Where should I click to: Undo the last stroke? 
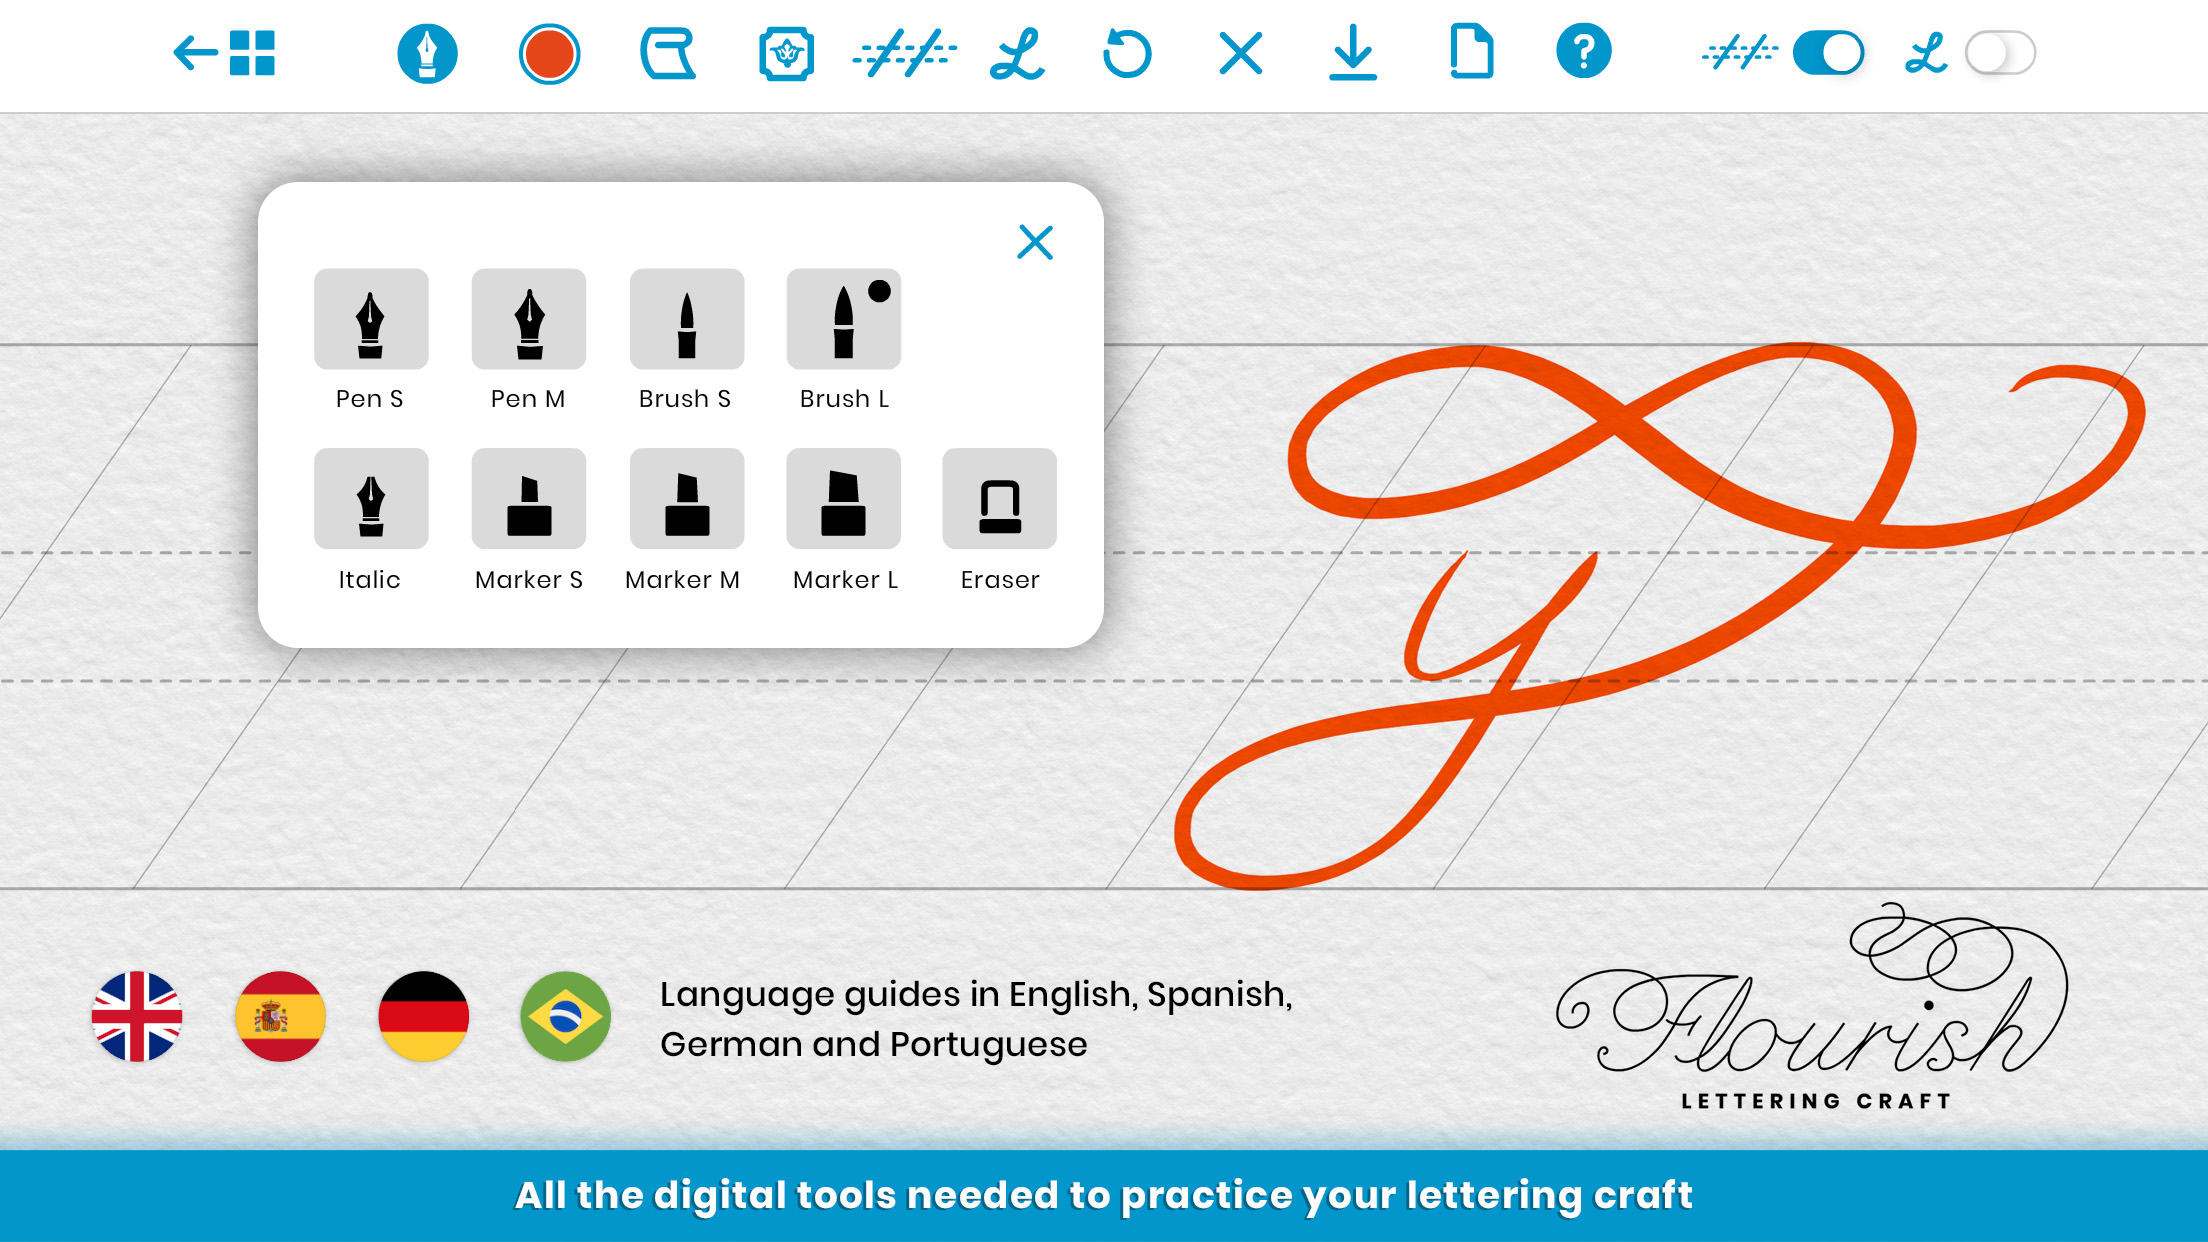click(x=1127, y=53)
